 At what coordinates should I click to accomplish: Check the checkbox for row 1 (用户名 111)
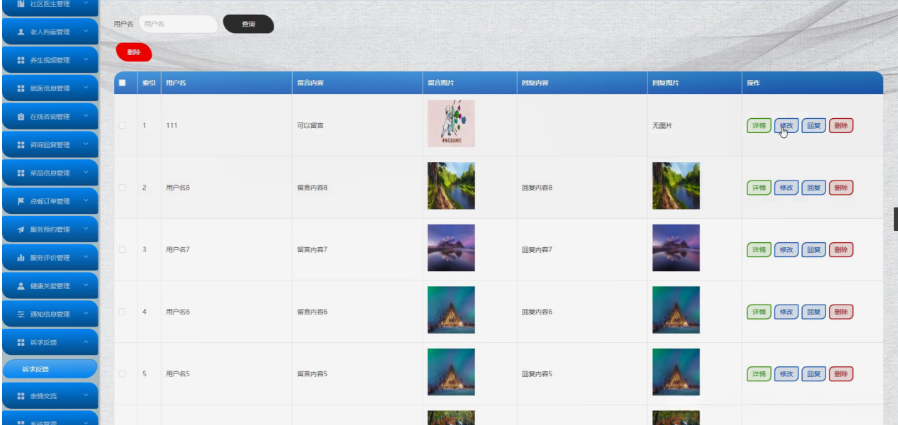tap(122, 125)
